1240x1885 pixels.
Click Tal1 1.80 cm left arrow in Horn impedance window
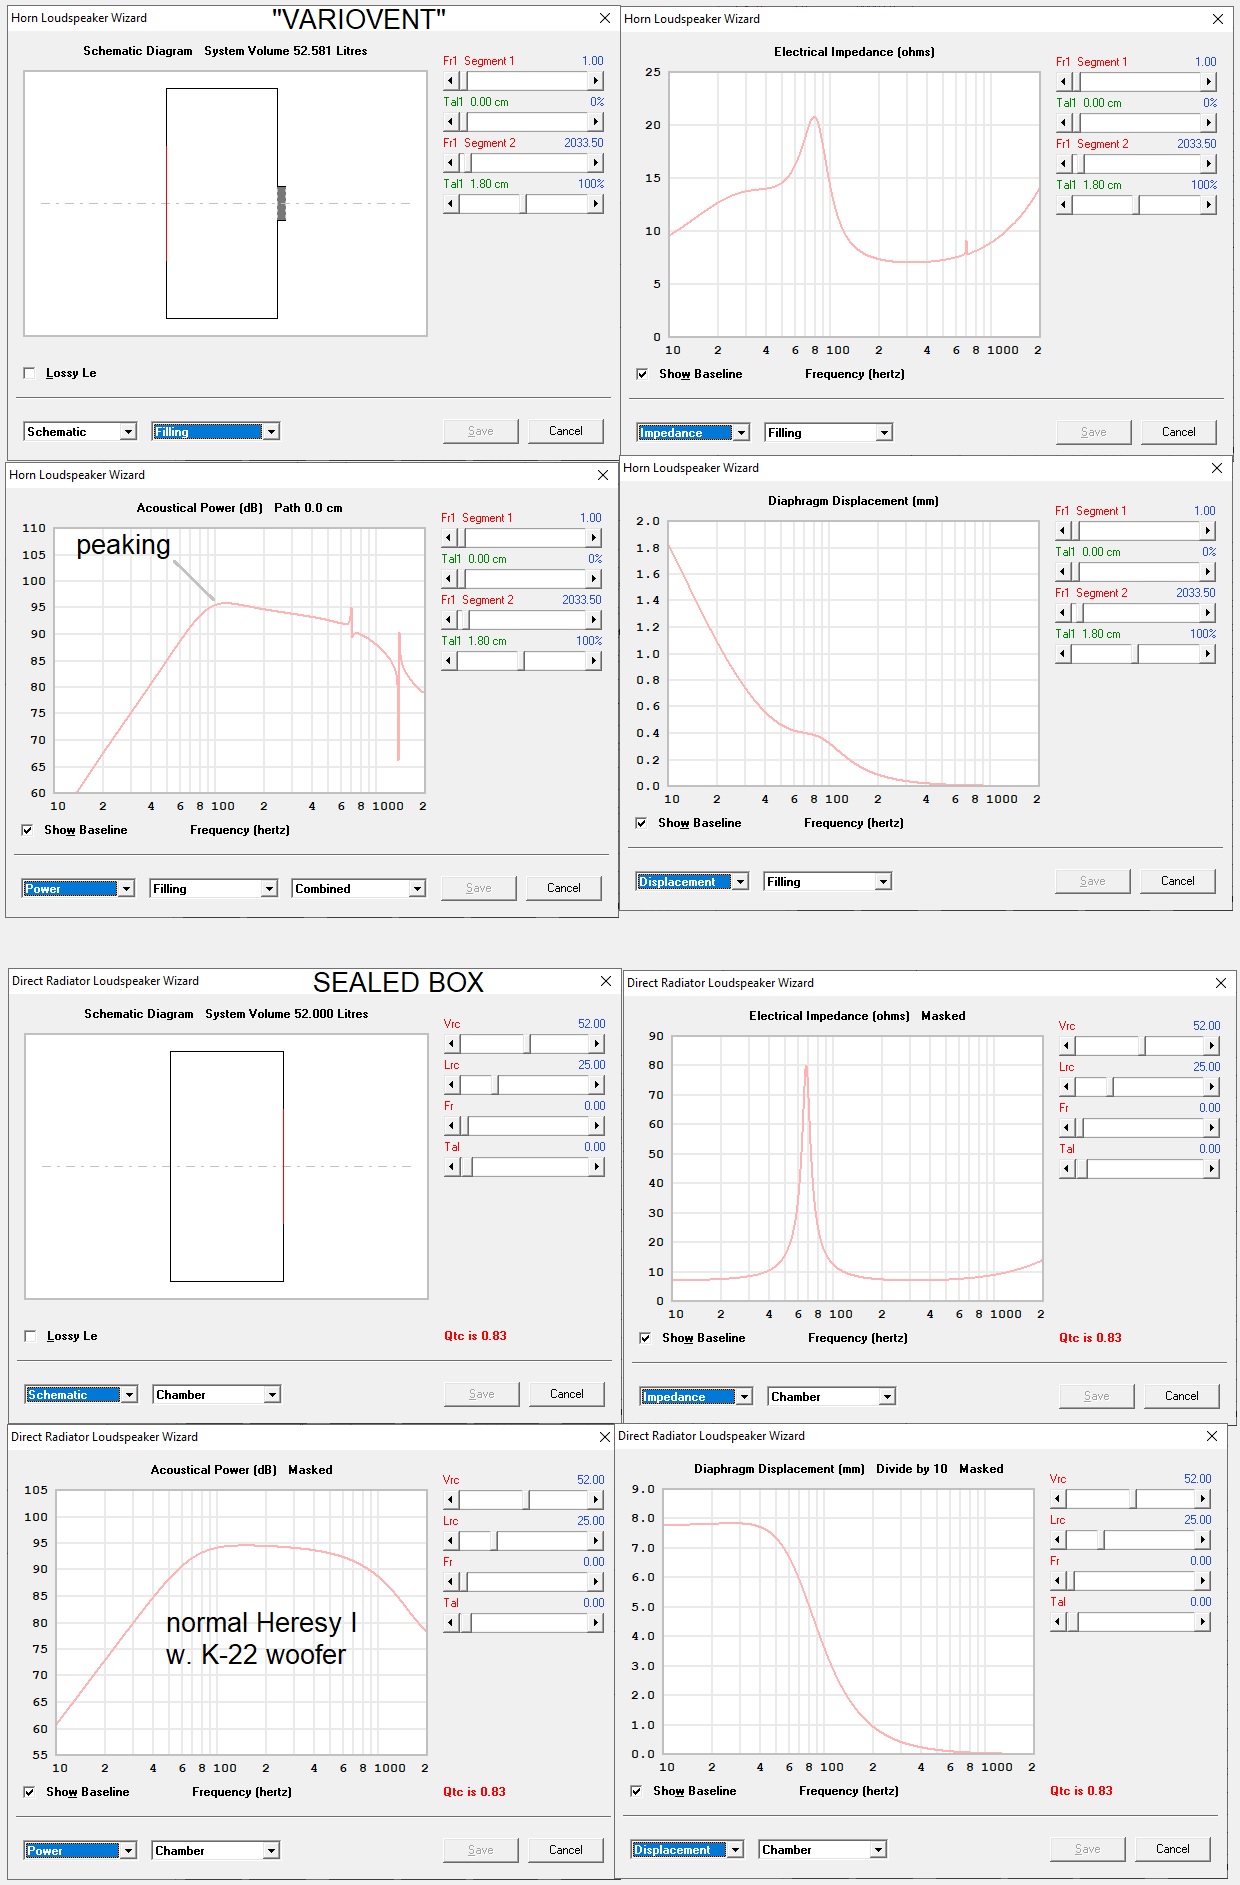1063,205
